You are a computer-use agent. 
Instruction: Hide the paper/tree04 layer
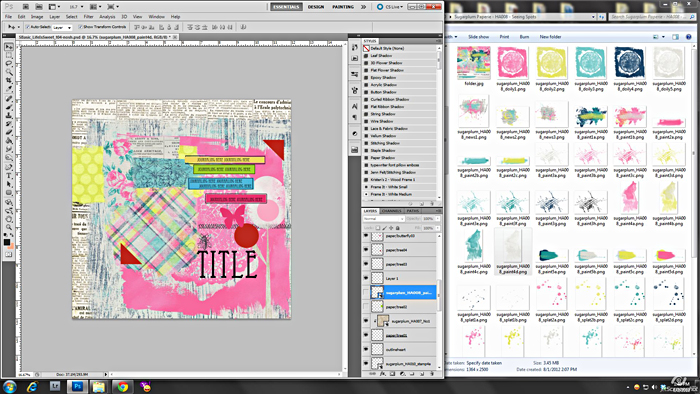click(x=366, y=250)
